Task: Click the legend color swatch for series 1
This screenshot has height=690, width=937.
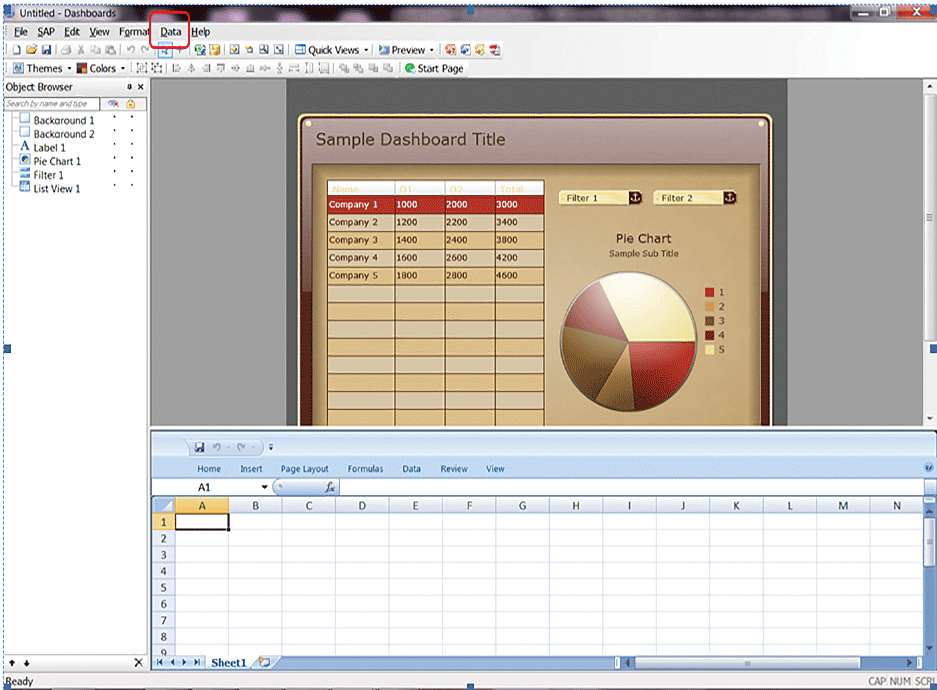Action: click(x=709, y=292)
